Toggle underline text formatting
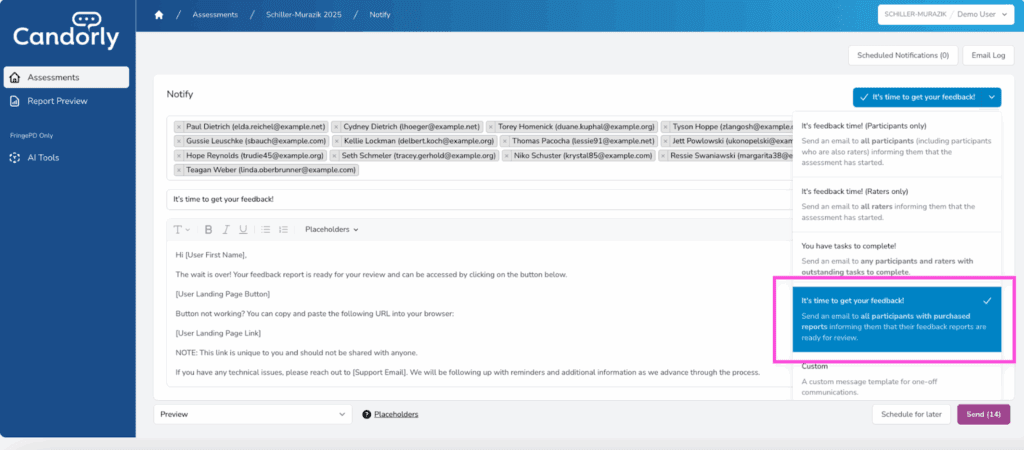Screen dimensions: 1024x450 [241, 229]
